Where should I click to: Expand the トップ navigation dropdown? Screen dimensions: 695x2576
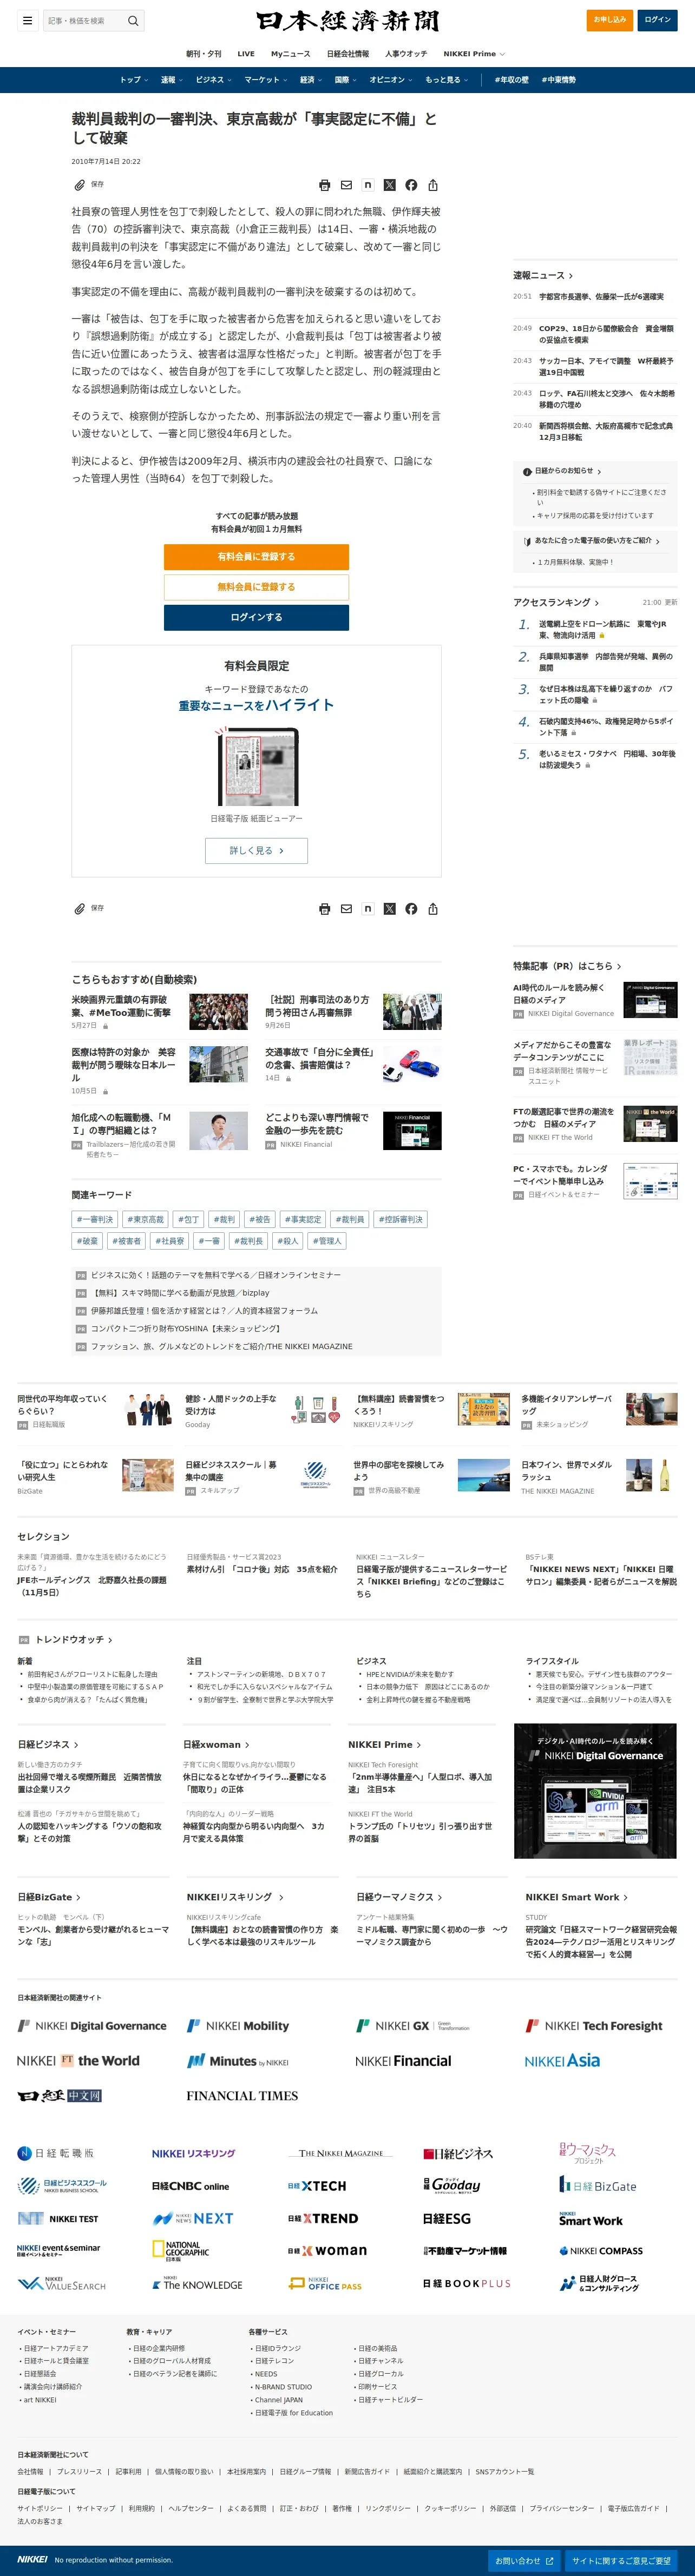click(x=133, y=80)
